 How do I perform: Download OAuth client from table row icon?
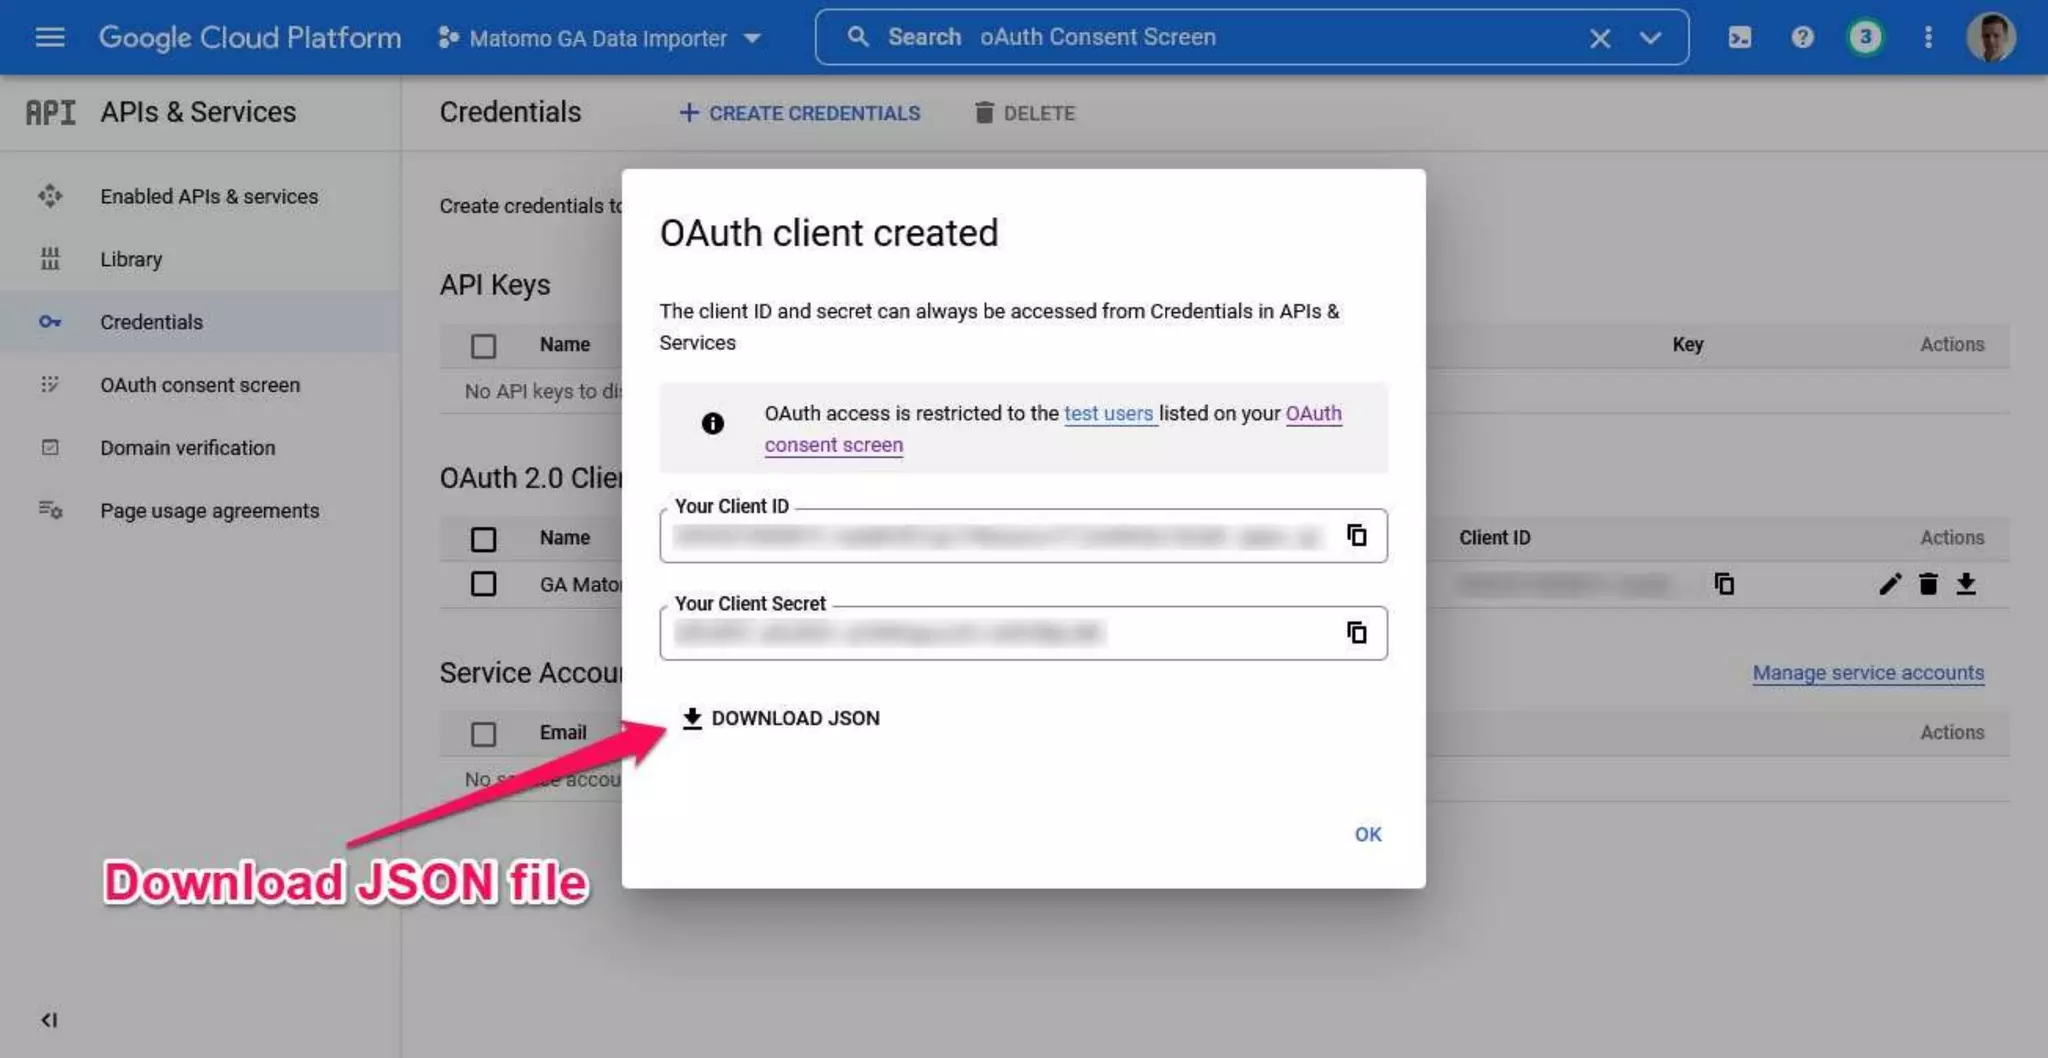point(1966,584)
